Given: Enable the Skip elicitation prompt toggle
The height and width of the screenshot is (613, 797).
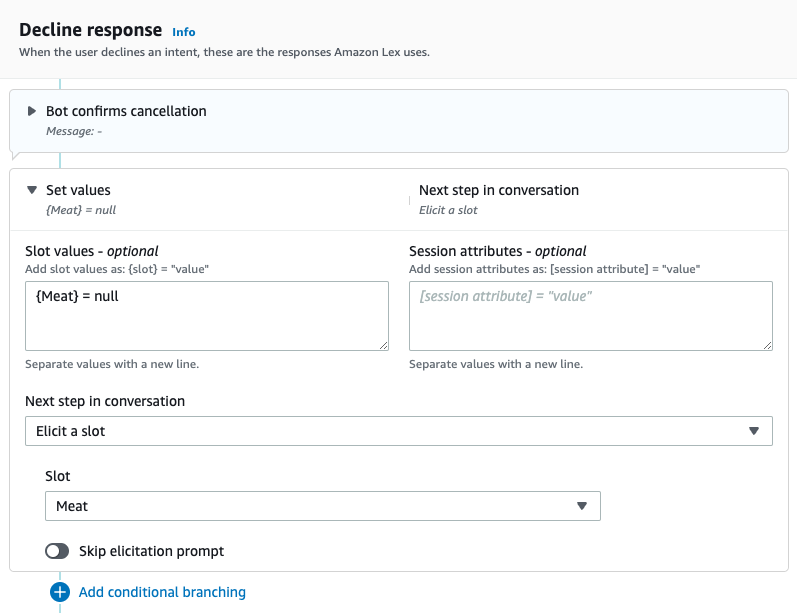Looking at the screenshot, I should click(x=57, y=551).
